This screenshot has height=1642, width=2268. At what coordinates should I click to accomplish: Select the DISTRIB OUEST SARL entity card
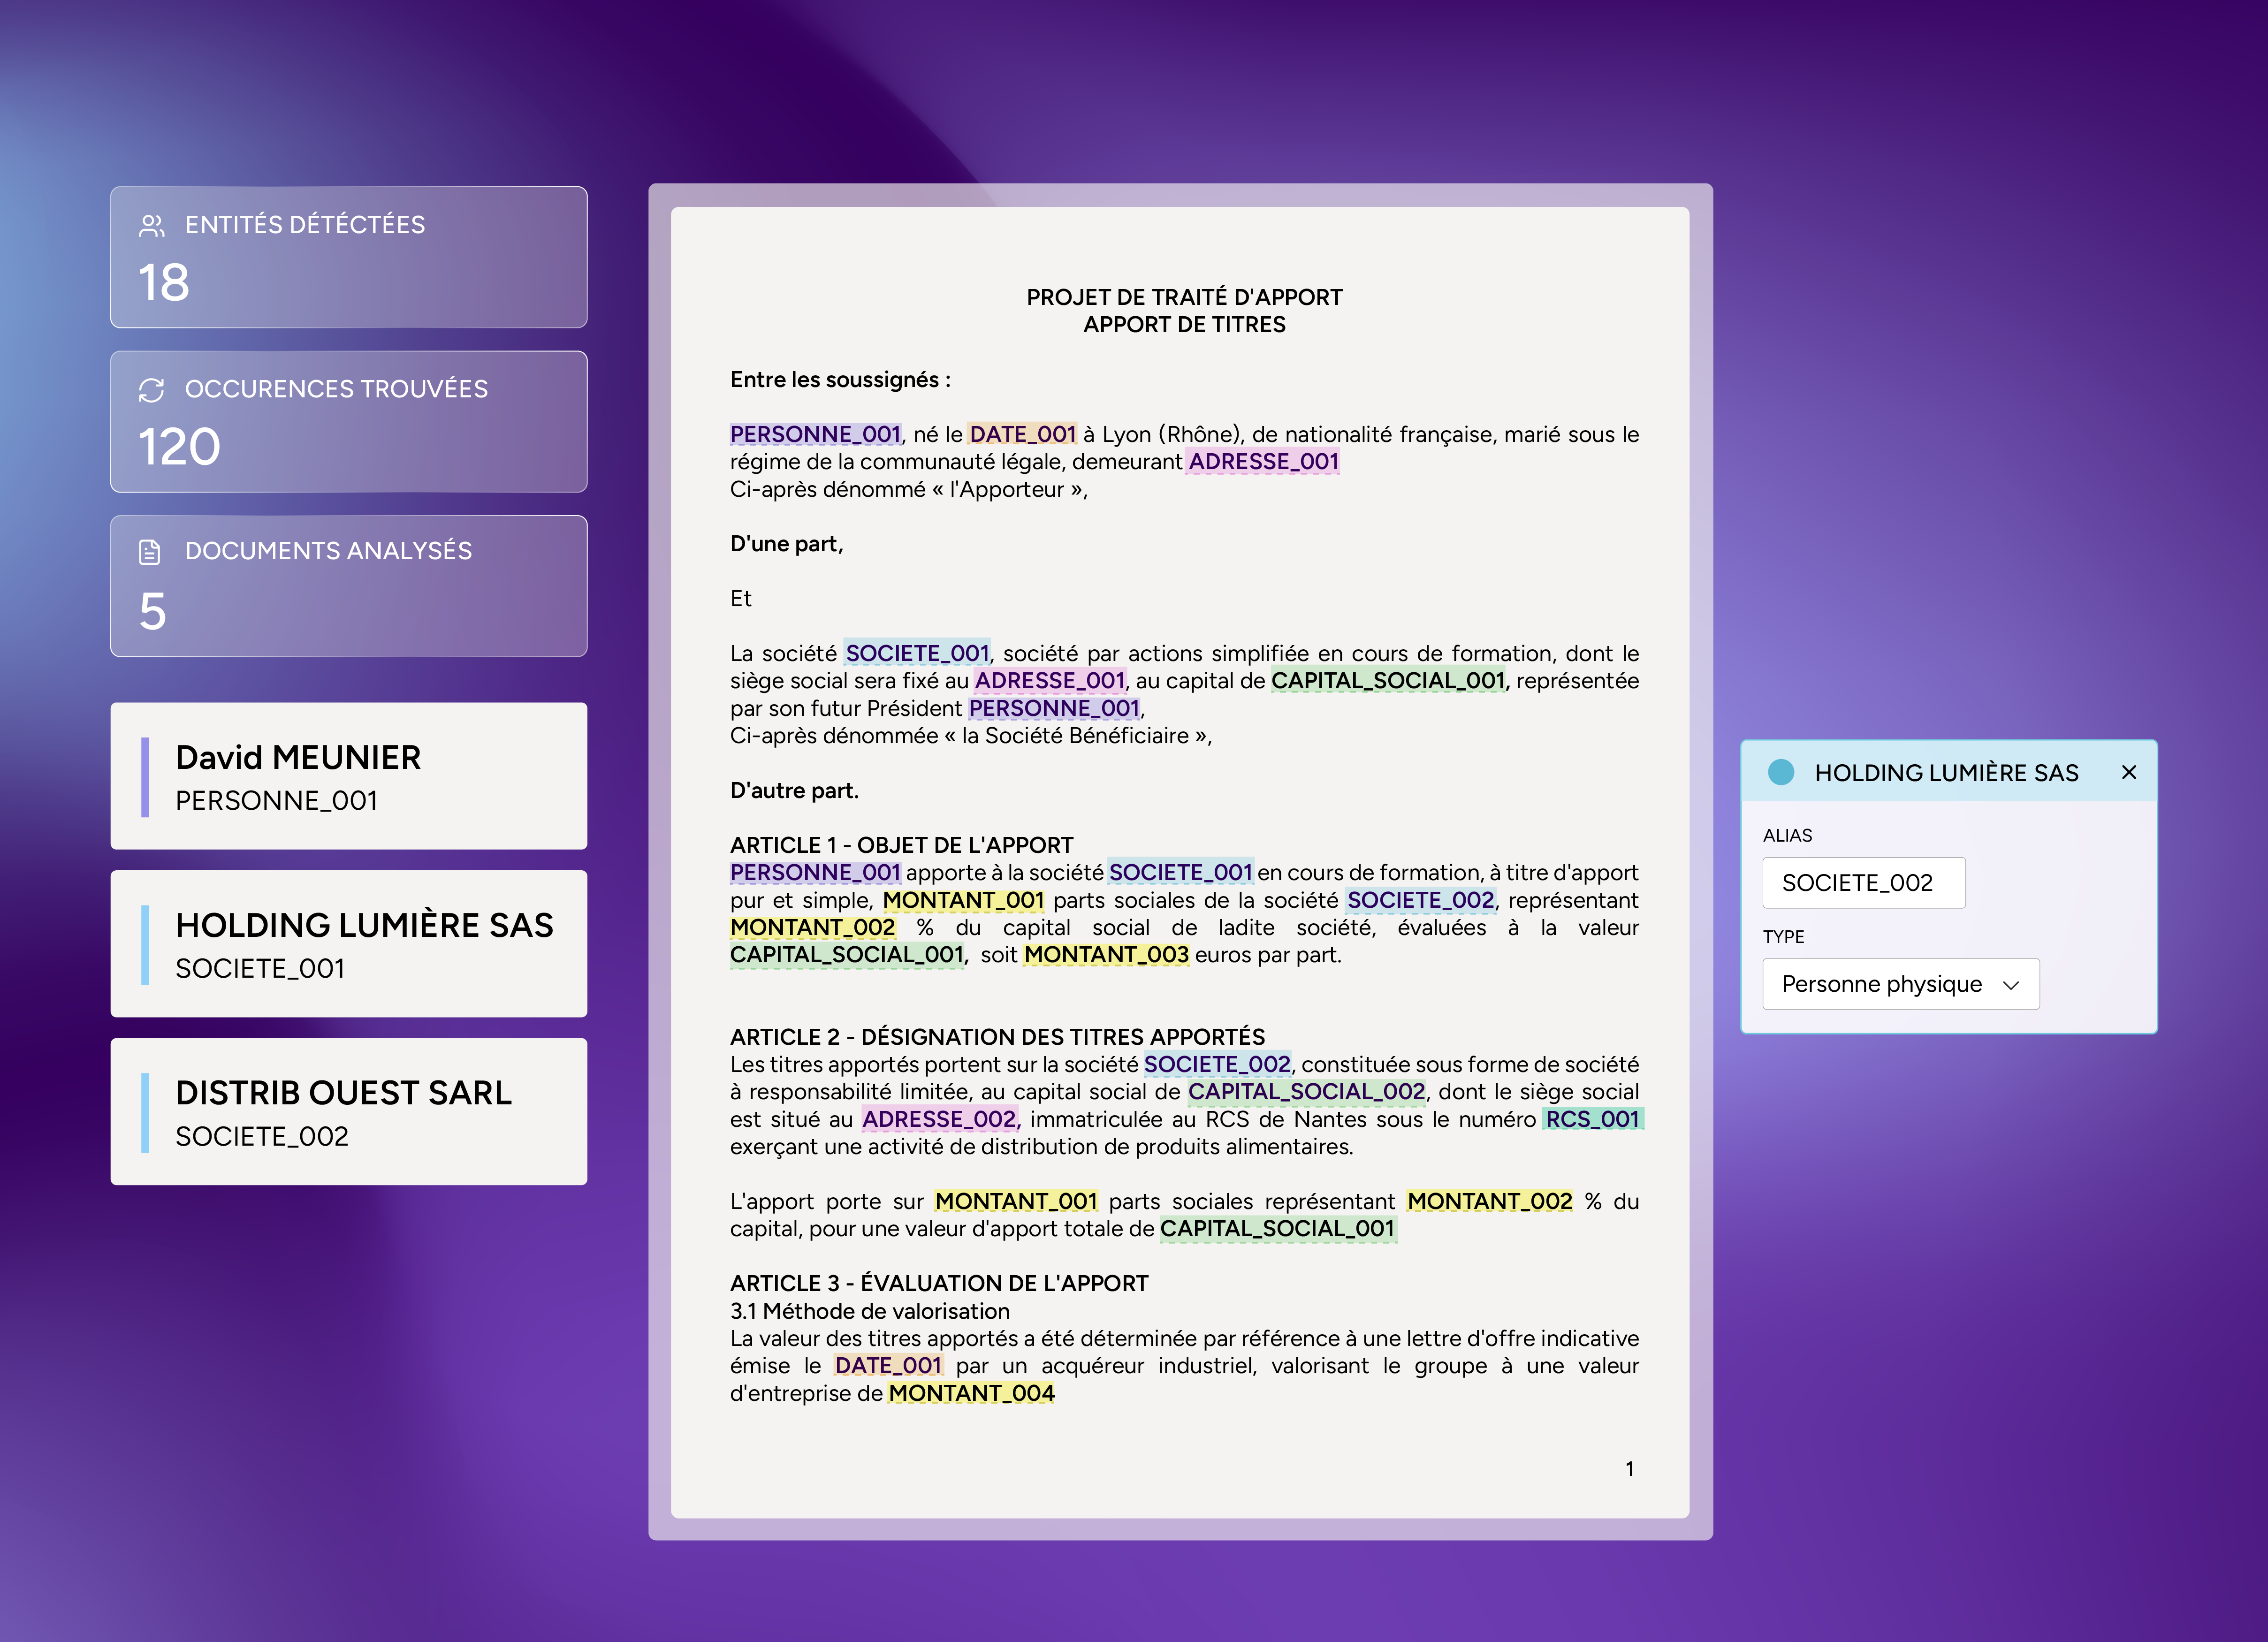tap(348, 1112)
